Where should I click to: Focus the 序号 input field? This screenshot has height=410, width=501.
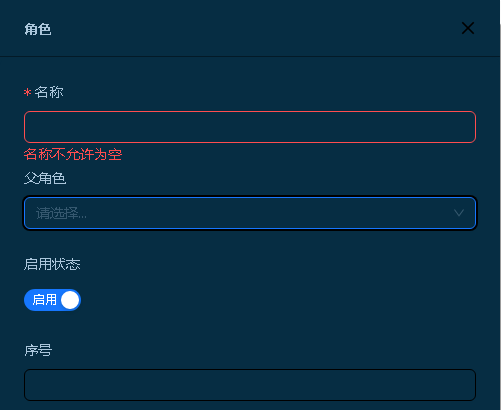[x=250, y=385]
